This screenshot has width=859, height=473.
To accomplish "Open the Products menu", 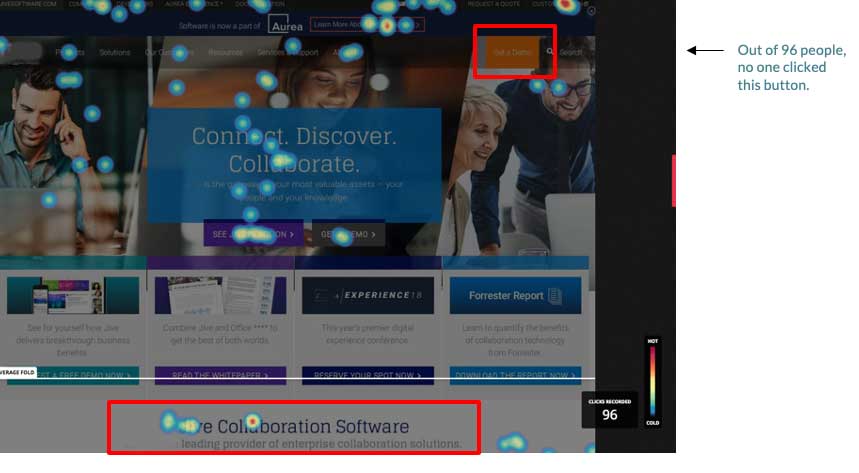I will click(70, 53).
